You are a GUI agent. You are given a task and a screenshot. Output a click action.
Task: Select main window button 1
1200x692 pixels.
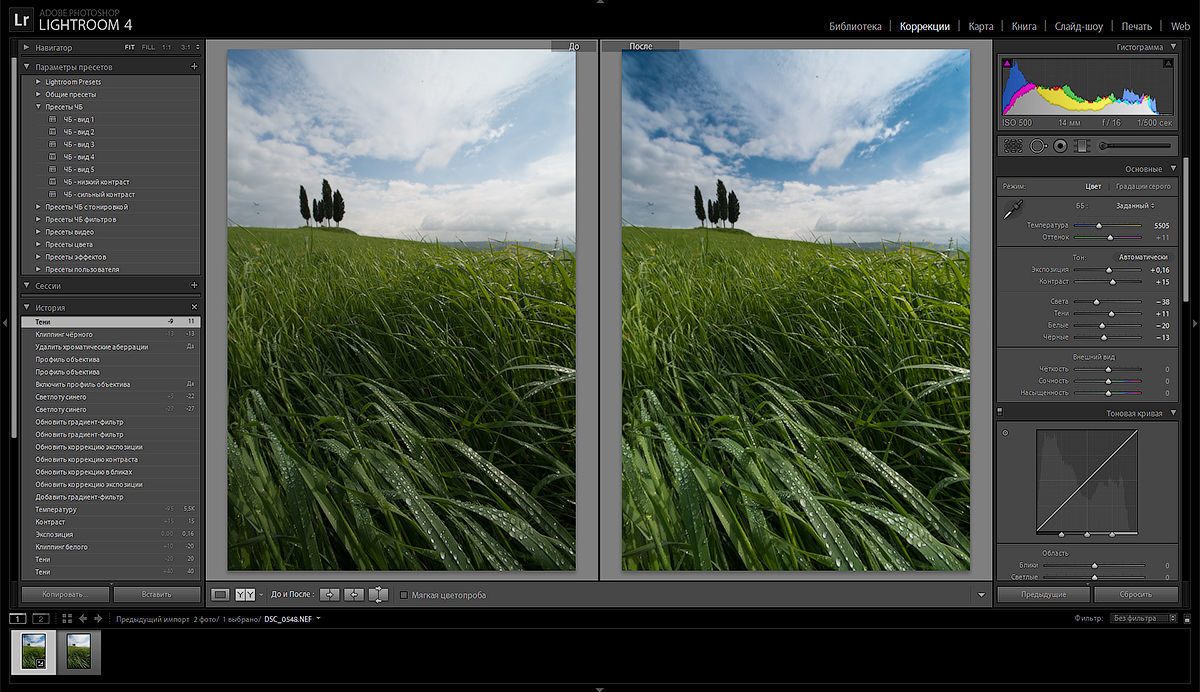point(18,618)
